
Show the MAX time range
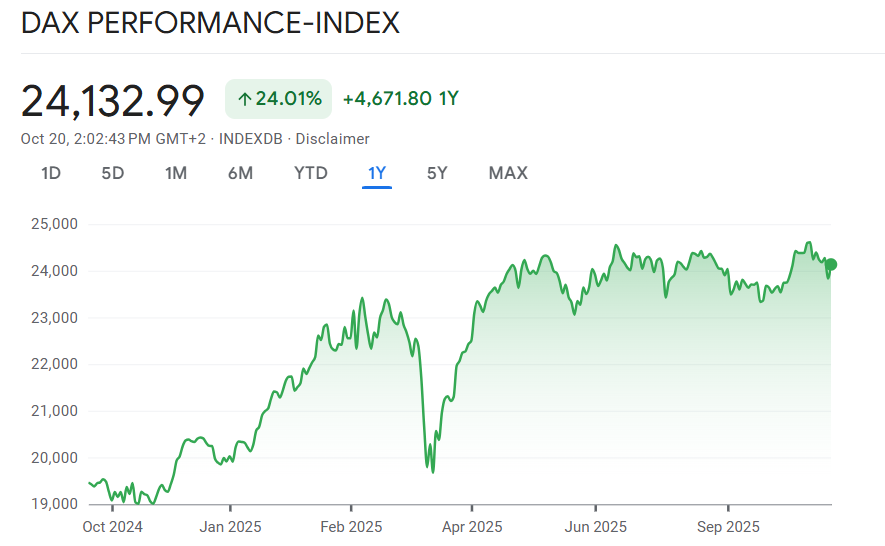[x=508, y=173]
